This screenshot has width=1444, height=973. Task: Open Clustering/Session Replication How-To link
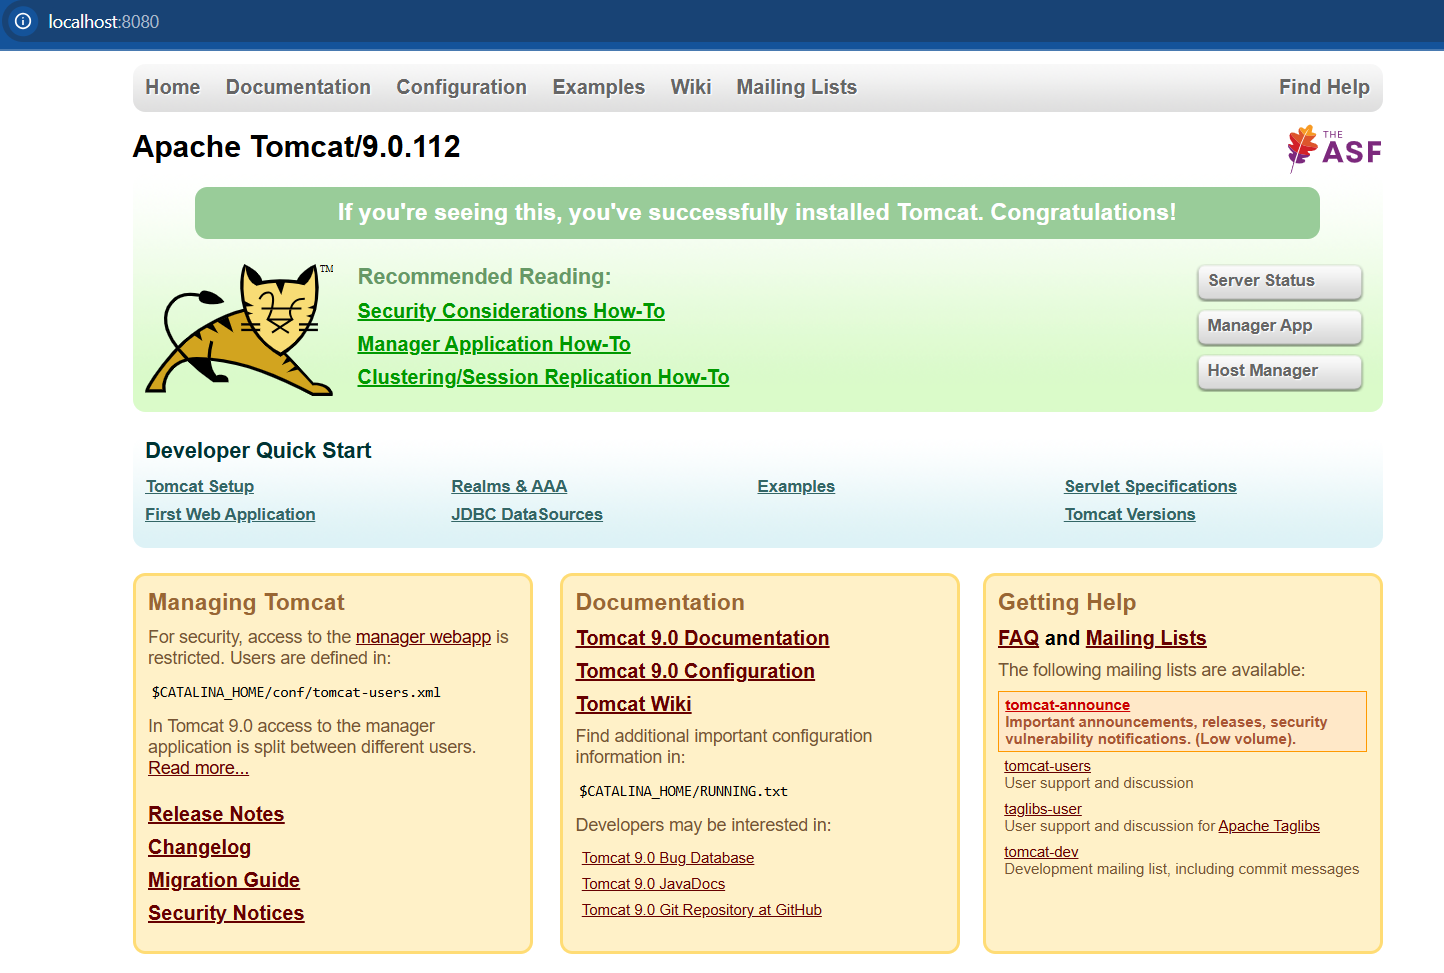(543, 377)
